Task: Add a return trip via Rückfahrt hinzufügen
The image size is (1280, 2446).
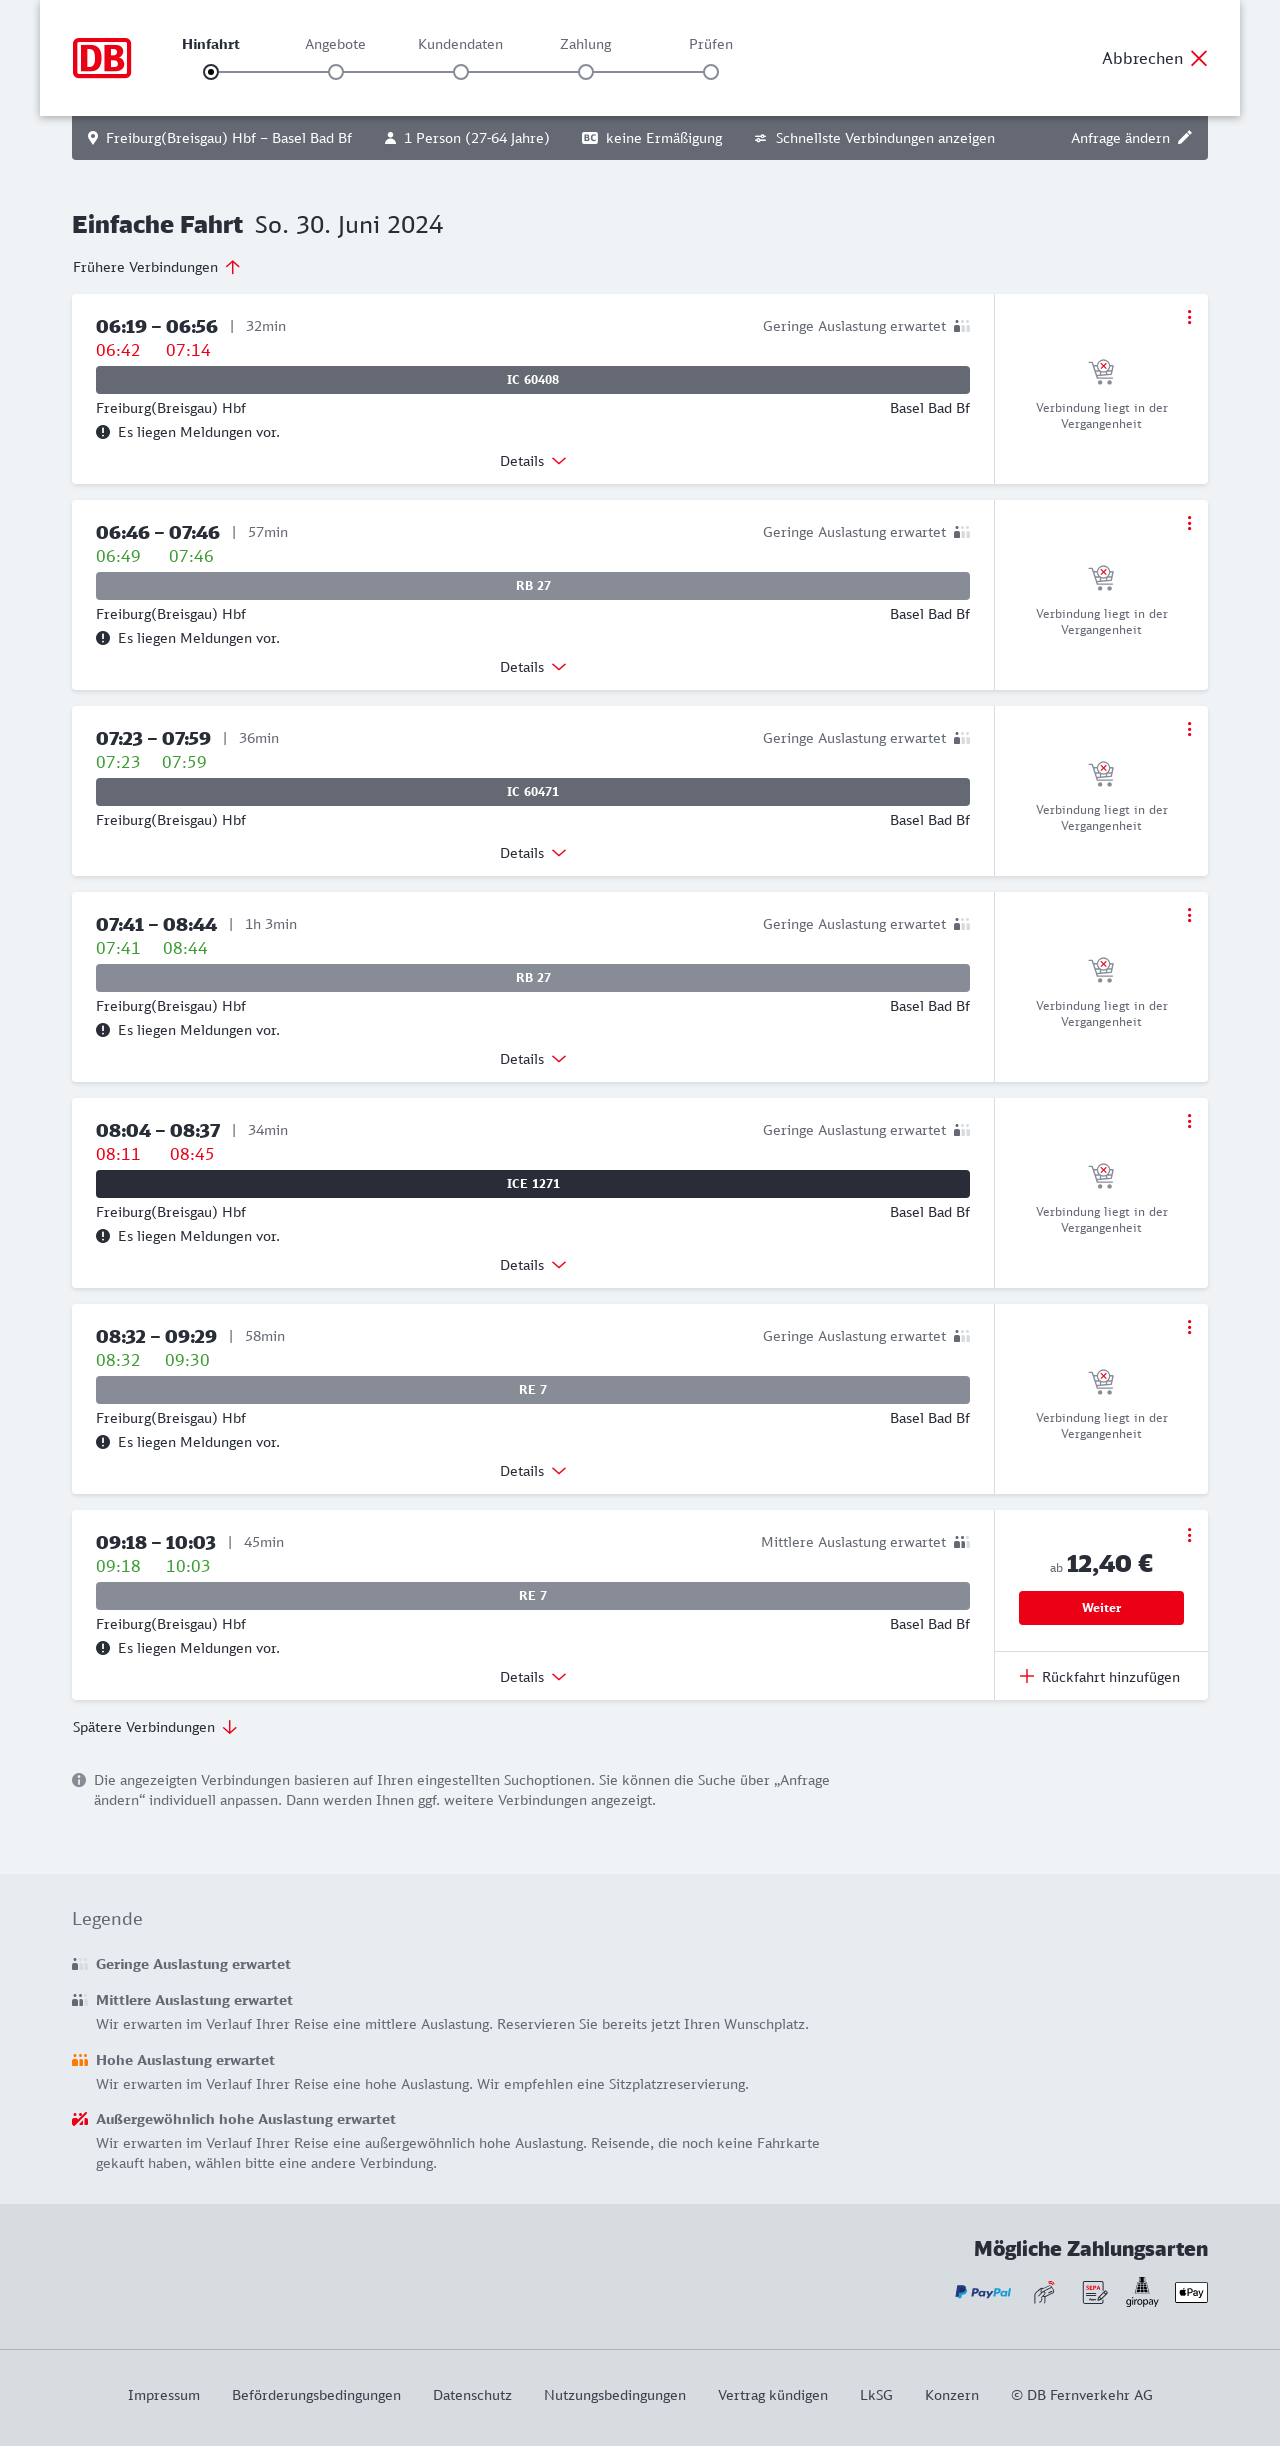Action: [x=1100, y=1677]
